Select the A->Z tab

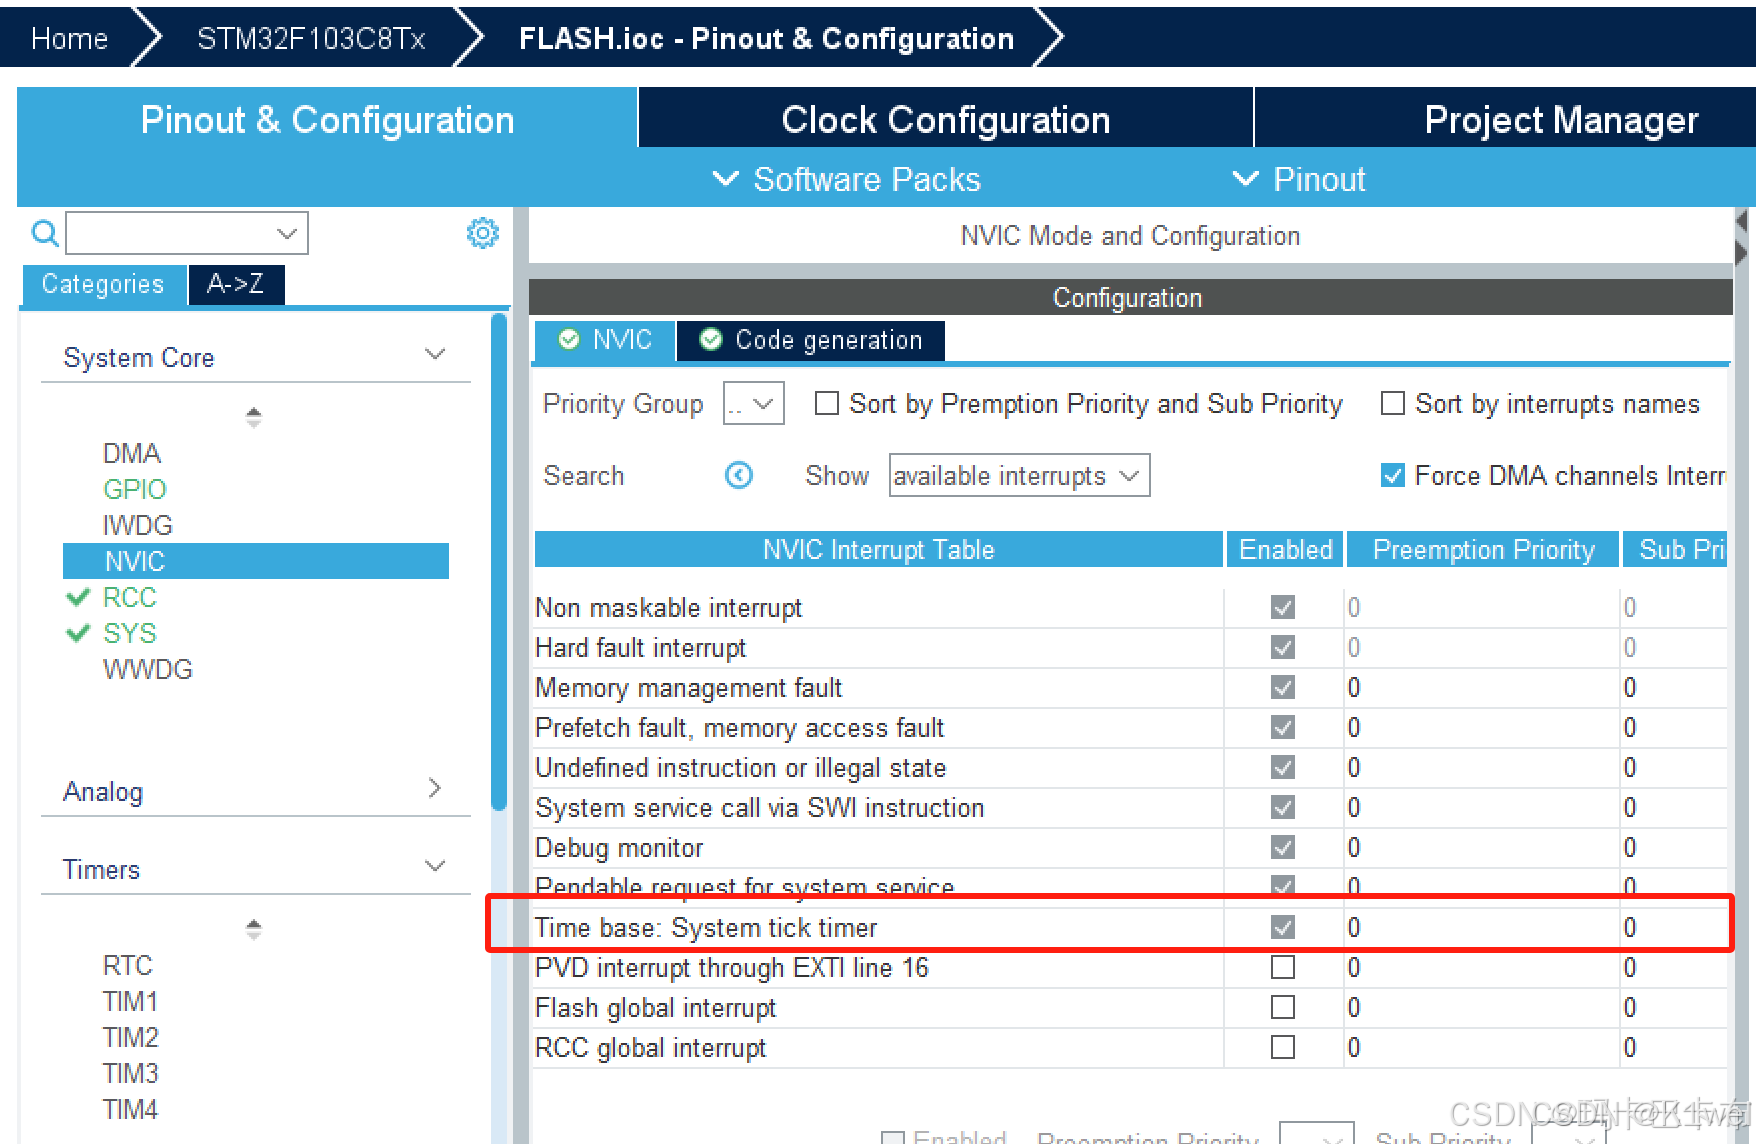pyautogui.click(x=236, y=284)
